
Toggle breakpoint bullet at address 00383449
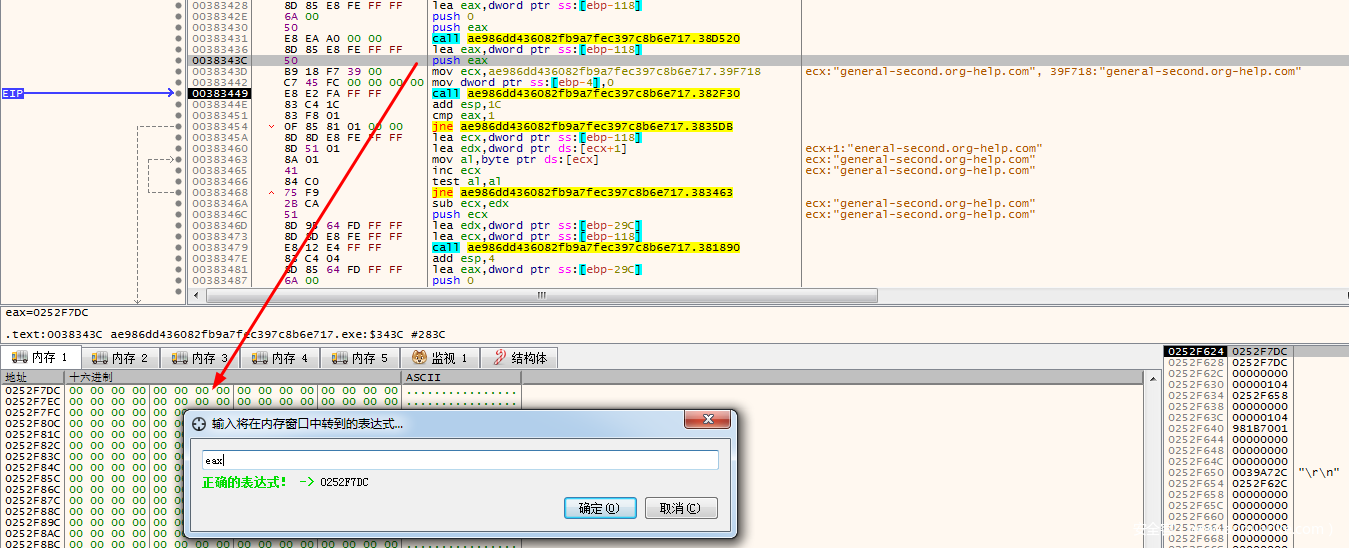179,93
